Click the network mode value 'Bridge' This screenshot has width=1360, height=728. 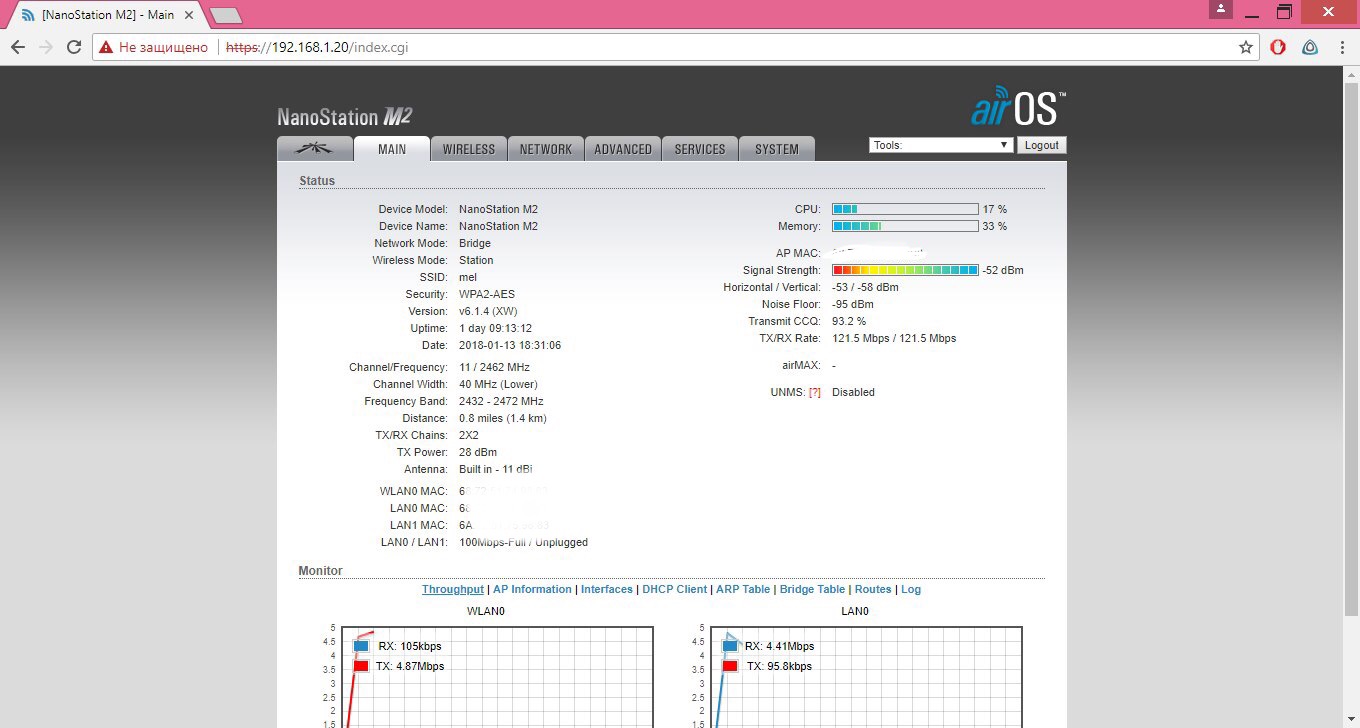coord(475,243)
